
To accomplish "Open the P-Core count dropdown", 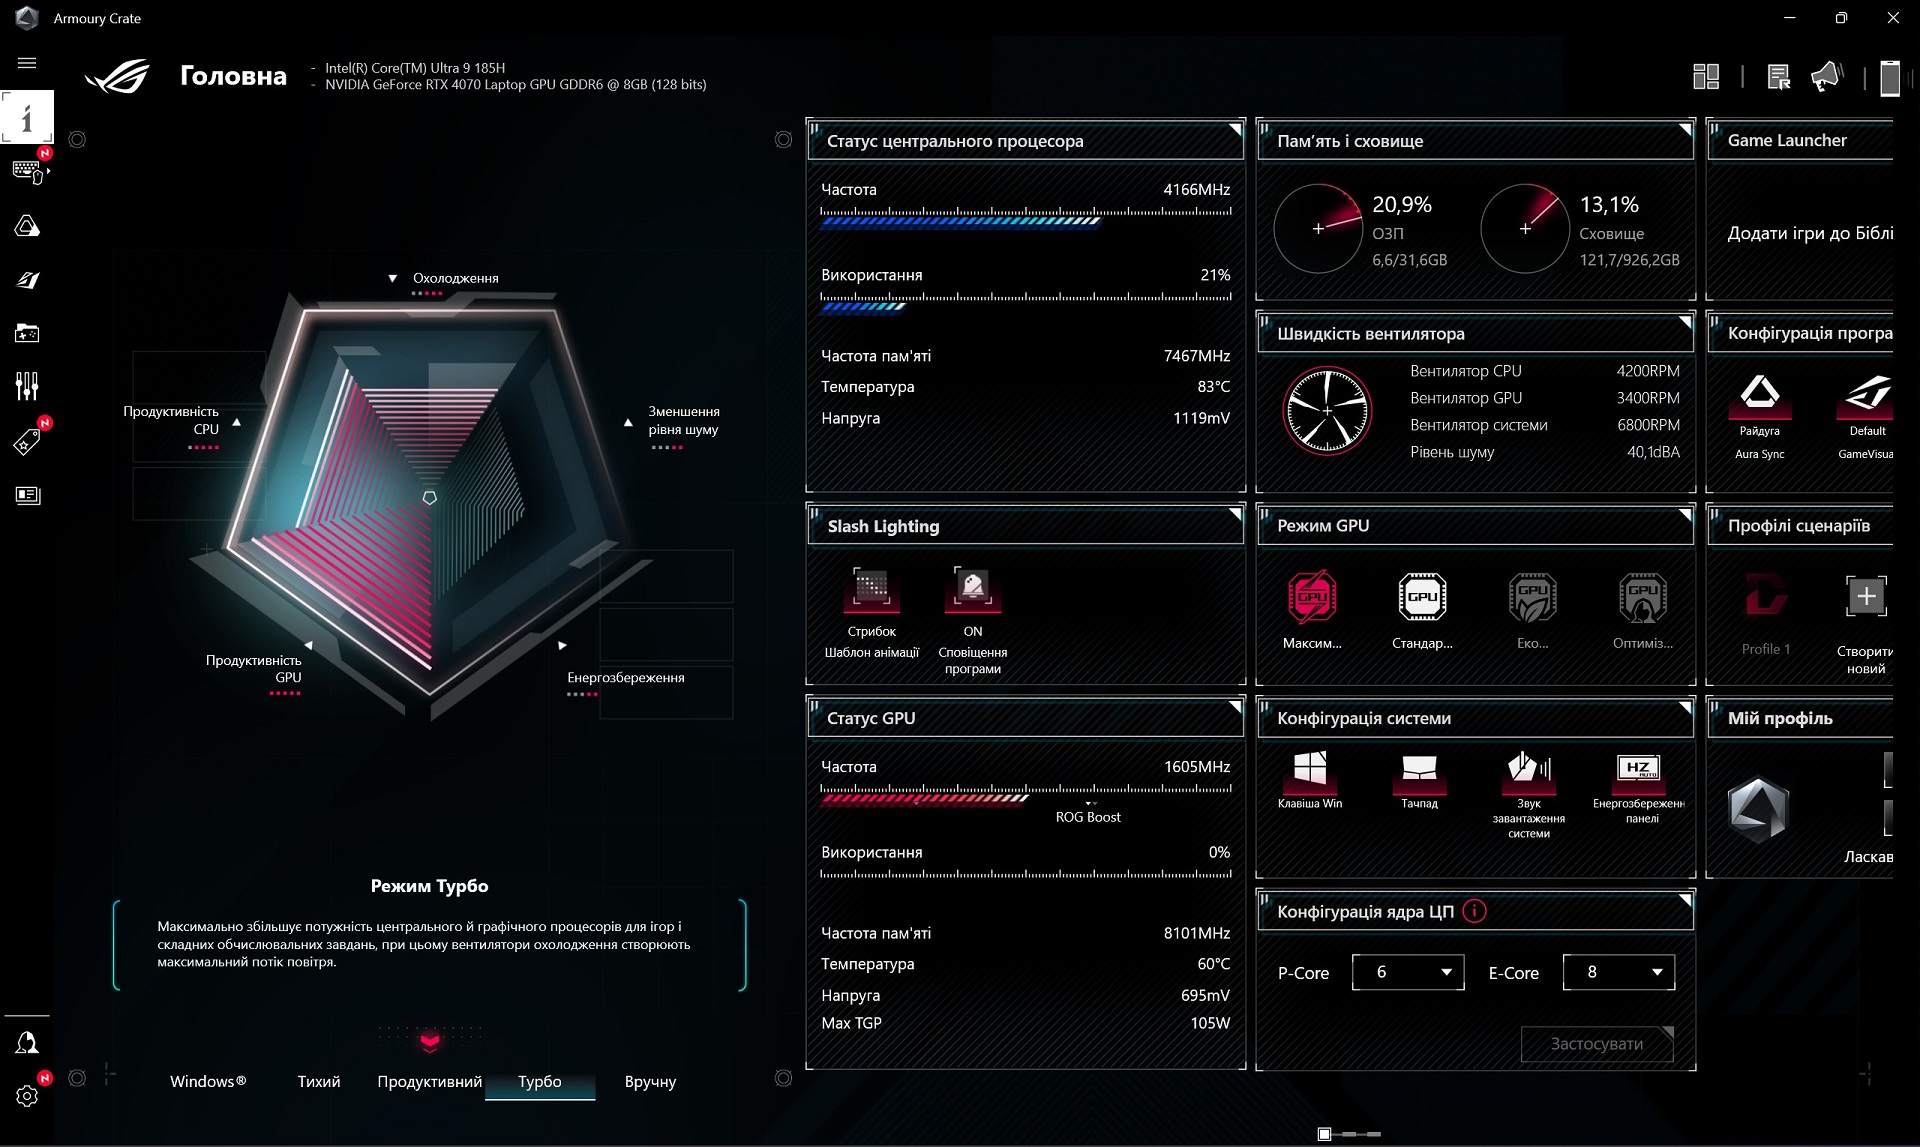I will pyautogui.click(x=1408, y=972).
